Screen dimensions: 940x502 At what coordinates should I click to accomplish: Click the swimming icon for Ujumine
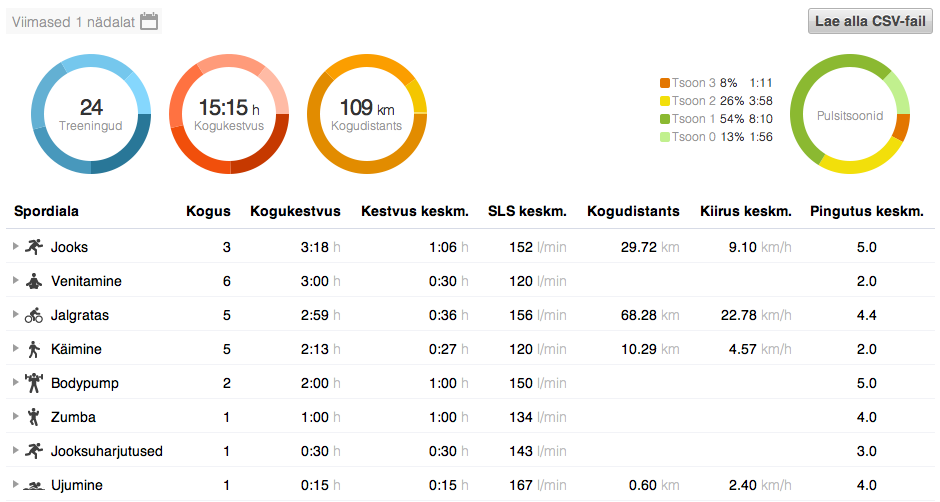(x=35, y=485)
